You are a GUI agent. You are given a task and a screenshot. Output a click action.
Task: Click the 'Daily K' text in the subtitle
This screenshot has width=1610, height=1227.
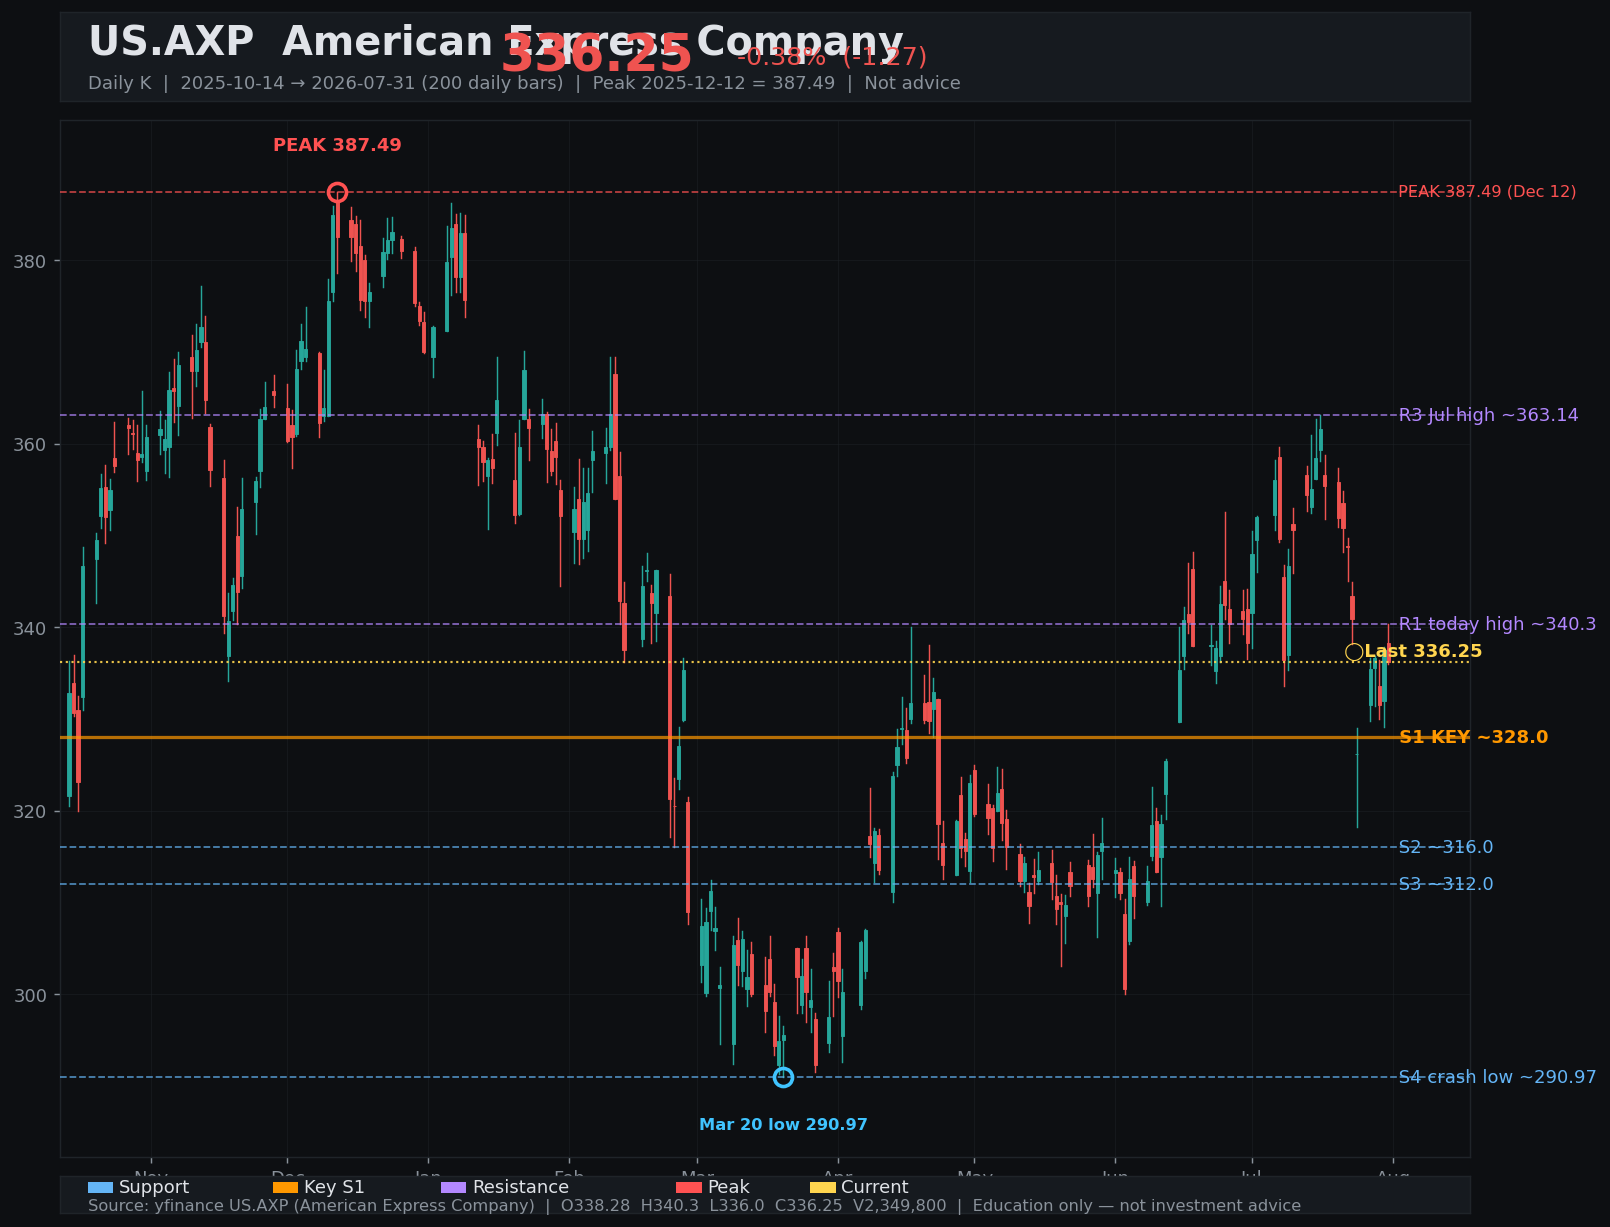coord(119,84)
